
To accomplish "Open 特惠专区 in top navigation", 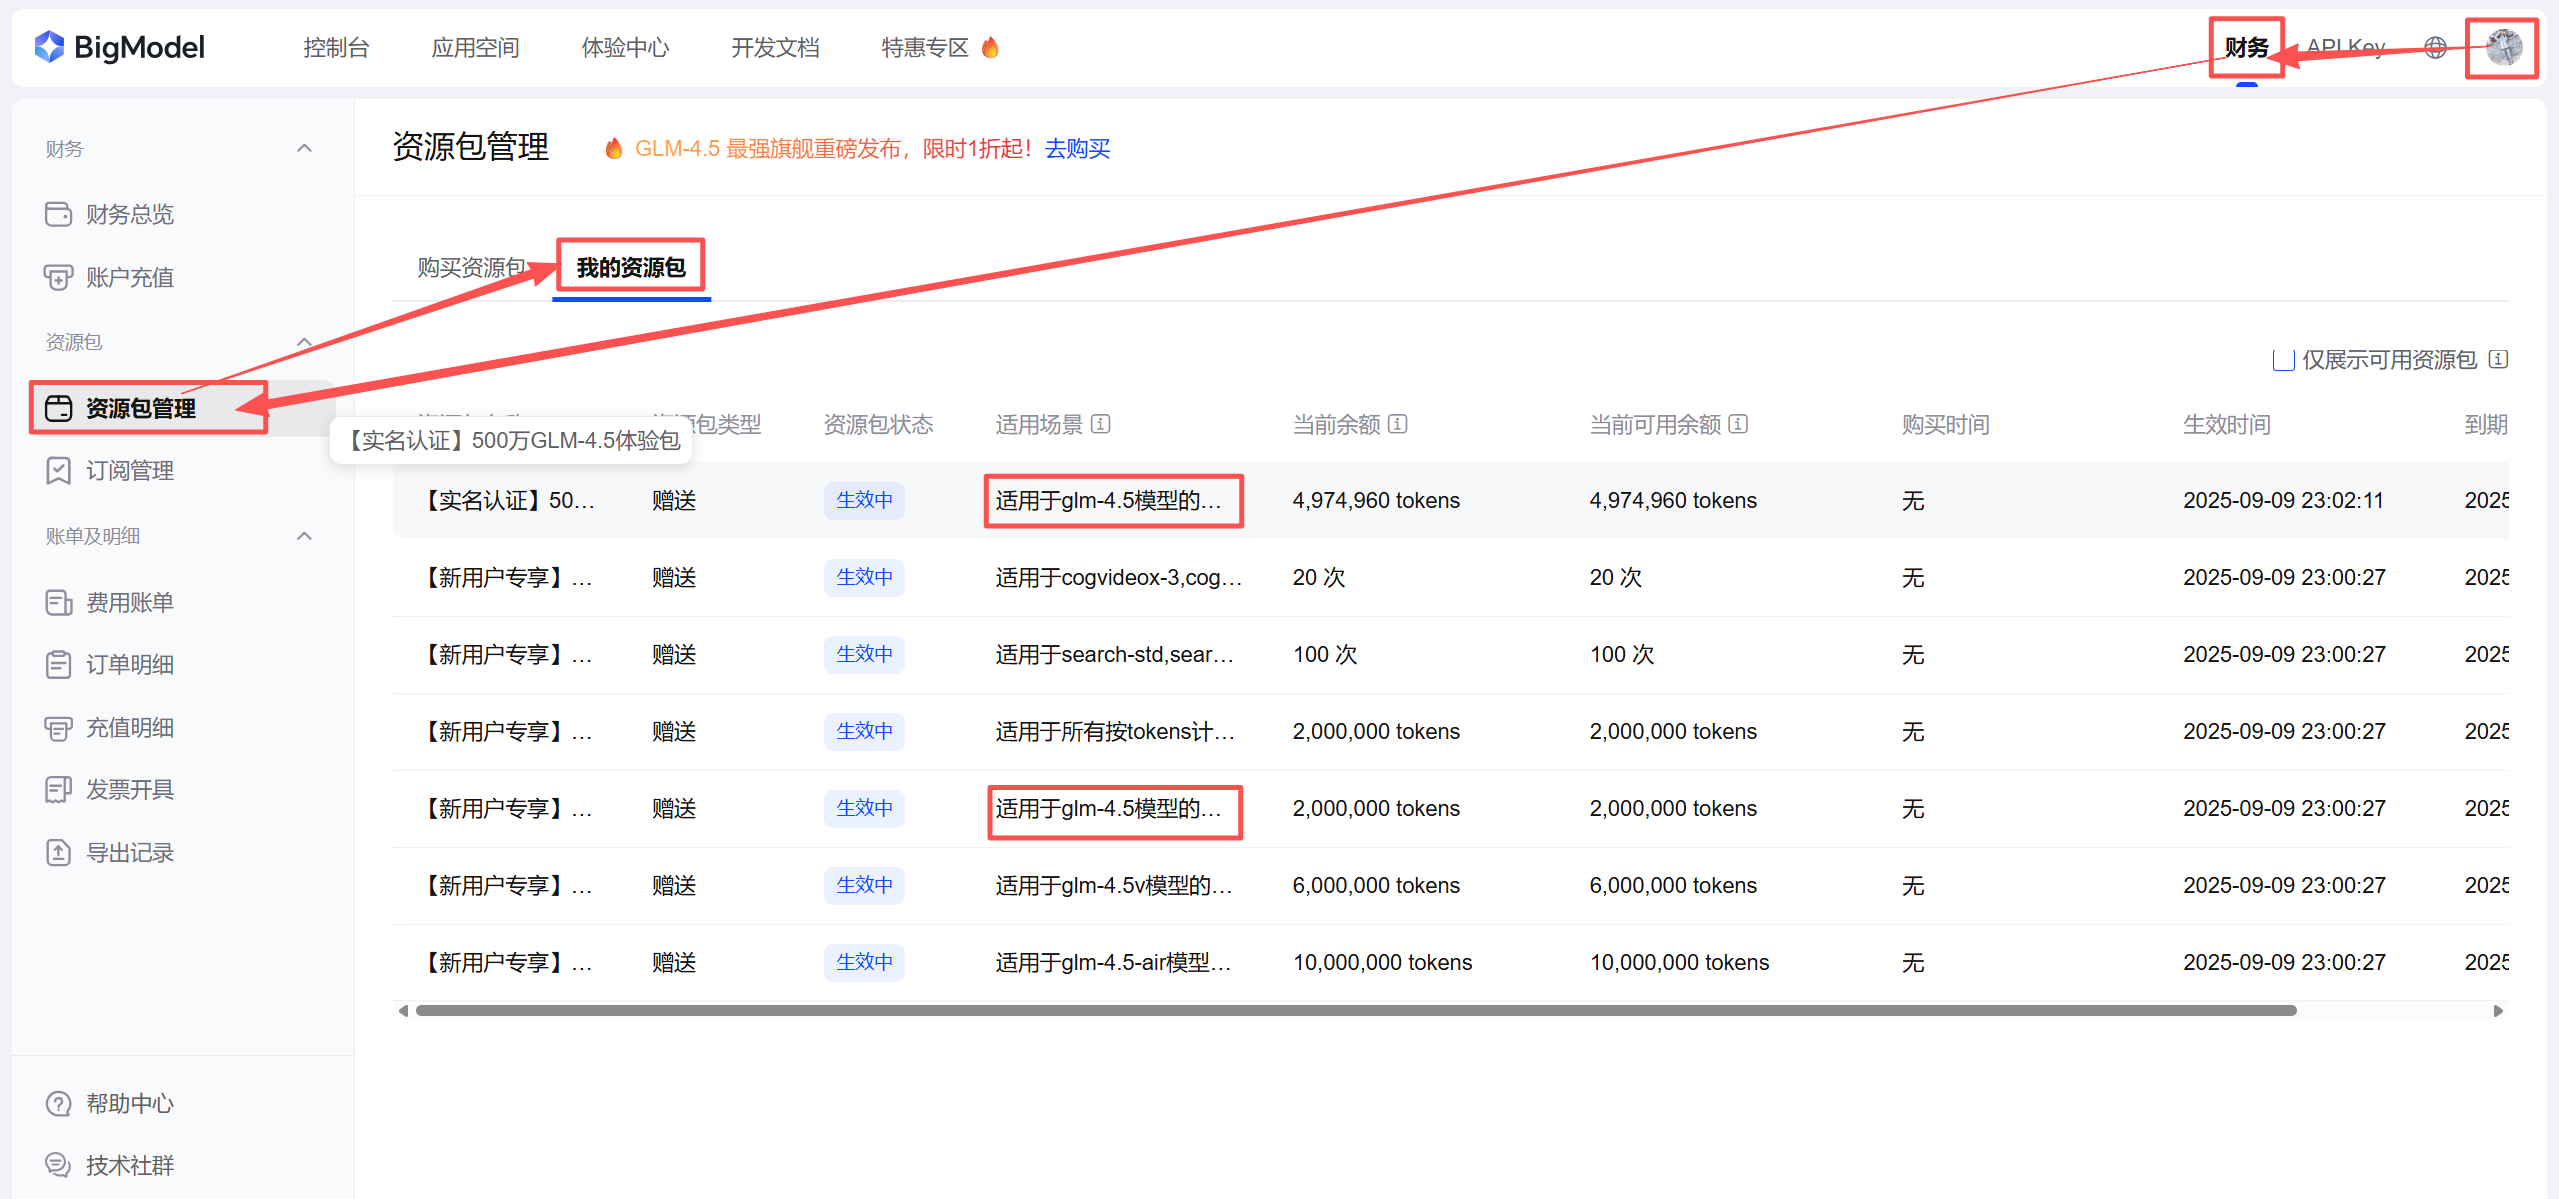I will tap(925, 47).
